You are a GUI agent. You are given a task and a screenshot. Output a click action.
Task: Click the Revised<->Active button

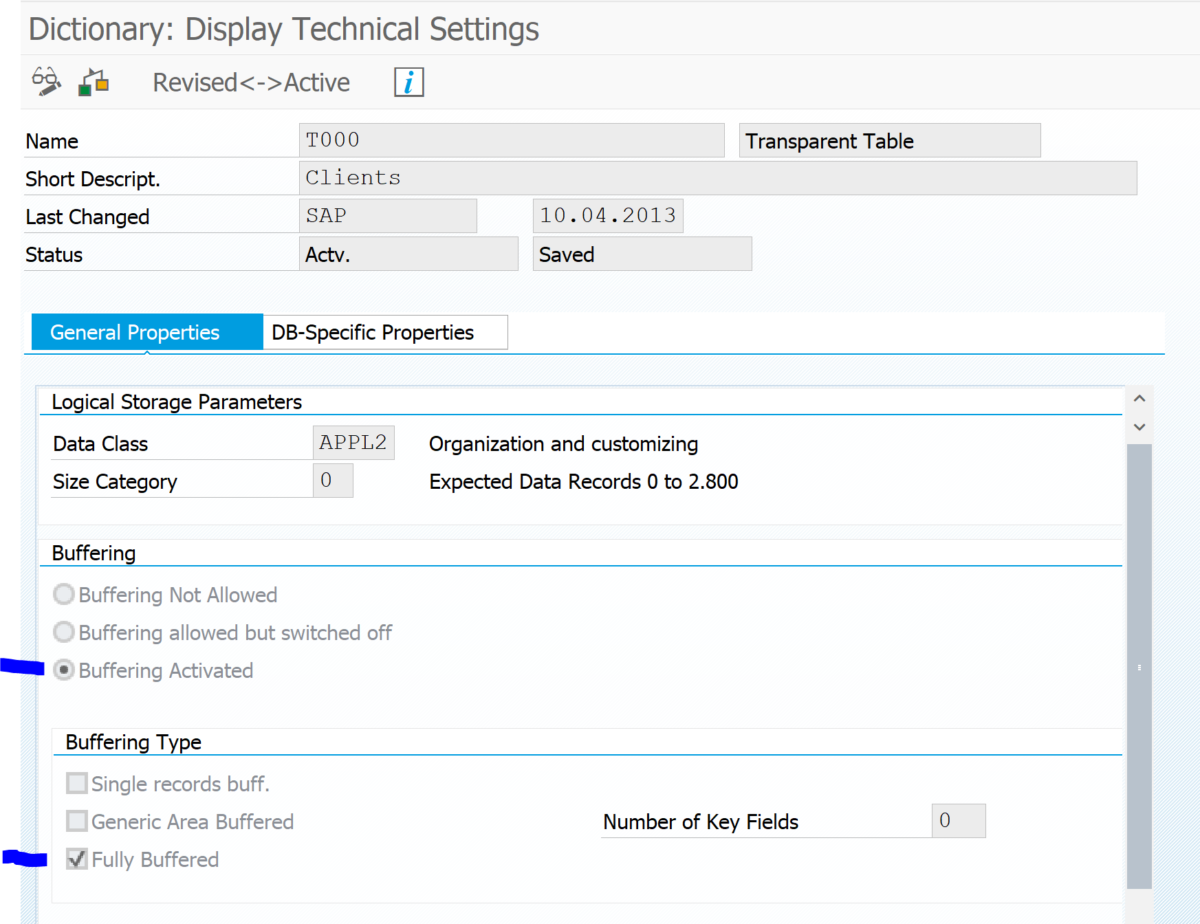pos(251,81)
